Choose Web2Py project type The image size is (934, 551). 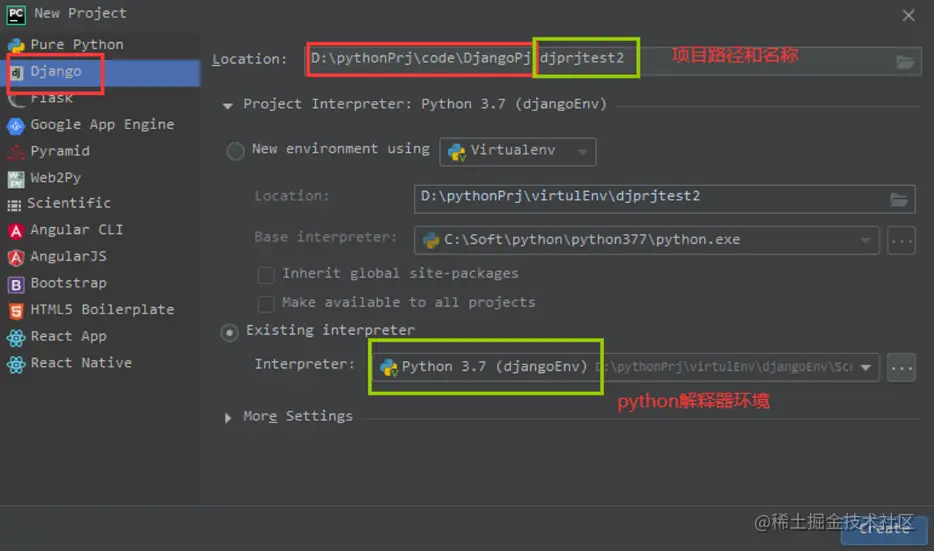click(100, 178)
